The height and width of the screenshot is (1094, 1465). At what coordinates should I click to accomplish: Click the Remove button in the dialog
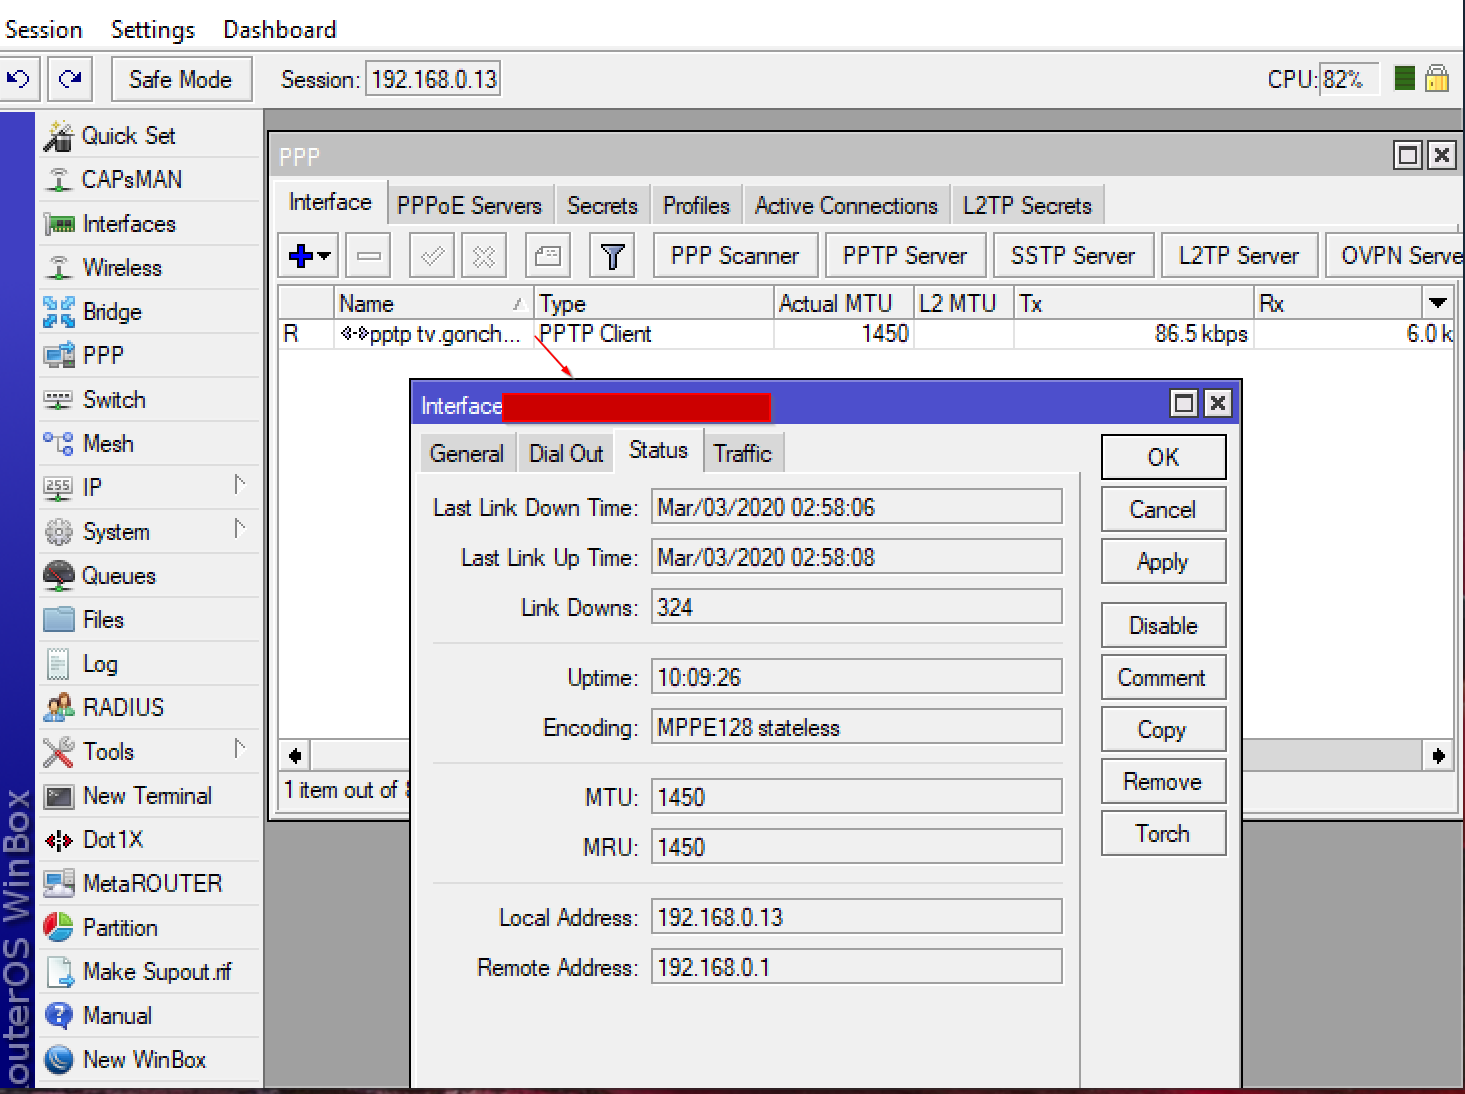coord(1163,782)
